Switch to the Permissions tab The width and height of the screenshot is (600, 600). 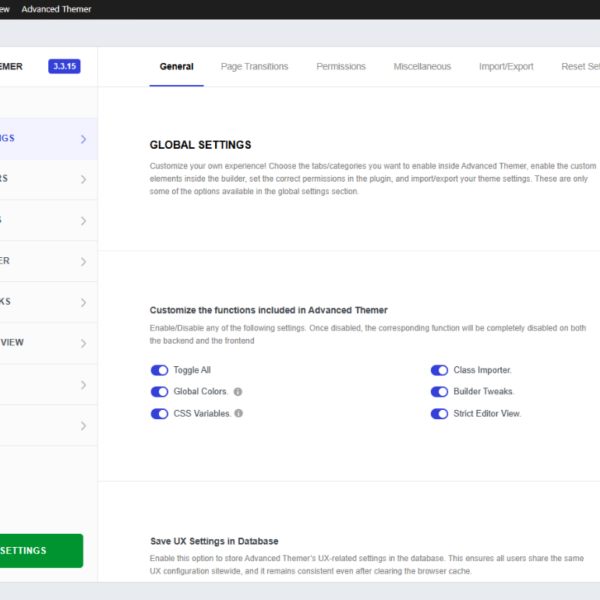coord(341,67)
